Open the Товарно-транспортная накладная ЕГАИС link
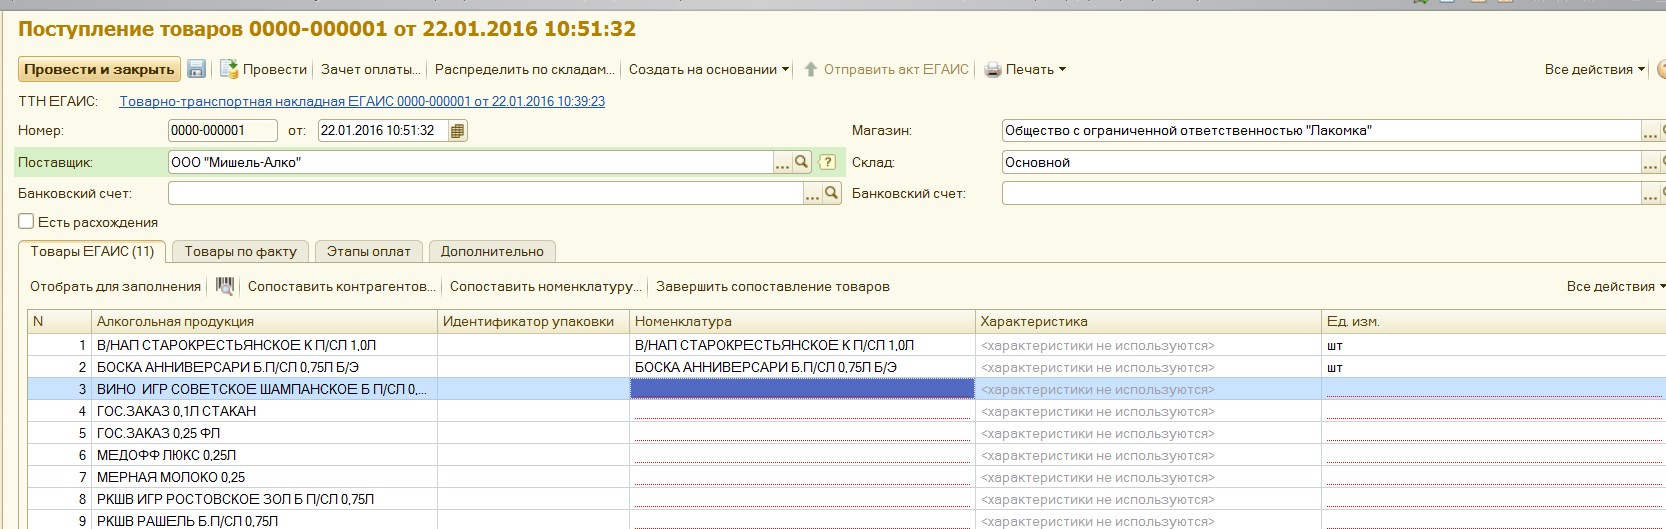Viewport: 1666px width, 529px height. [361, 102]
